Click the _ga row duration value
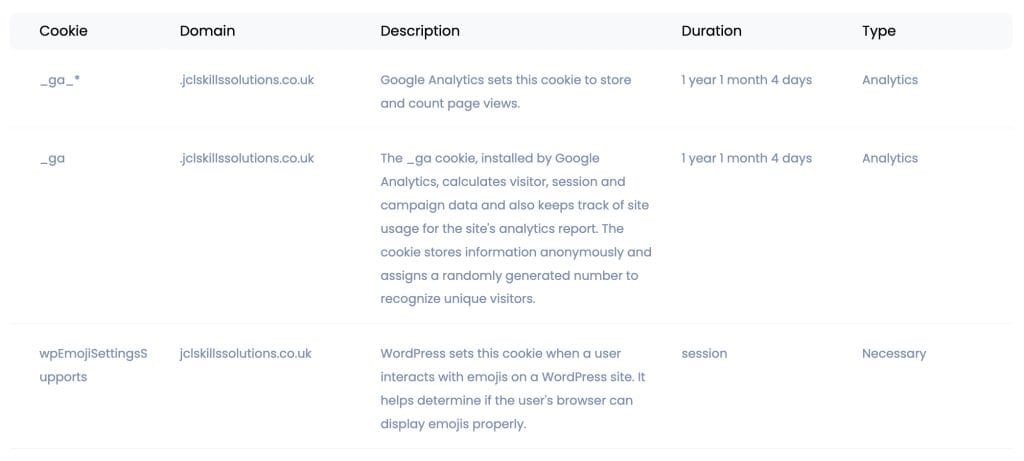Image resolution: width=1024 pixels, height=461 pixels. pos(746,158)
